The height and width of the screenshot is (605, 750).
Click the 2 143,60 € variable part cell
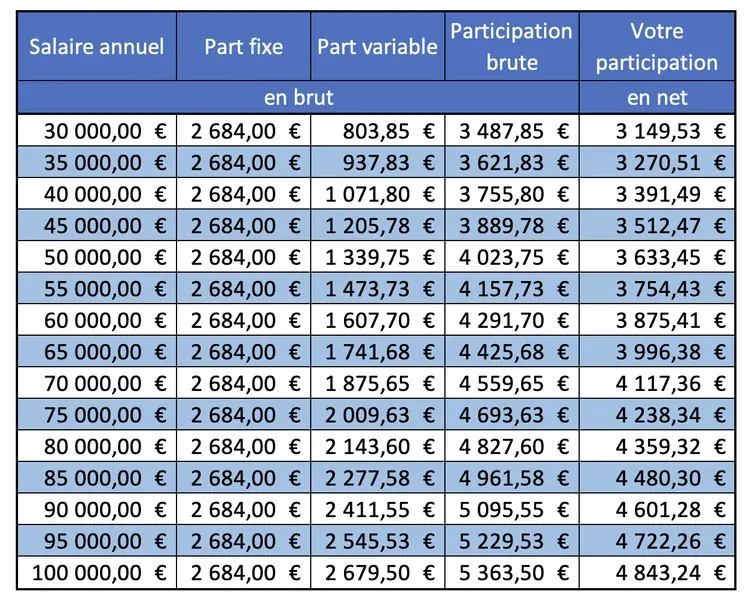tap(377, 447)
